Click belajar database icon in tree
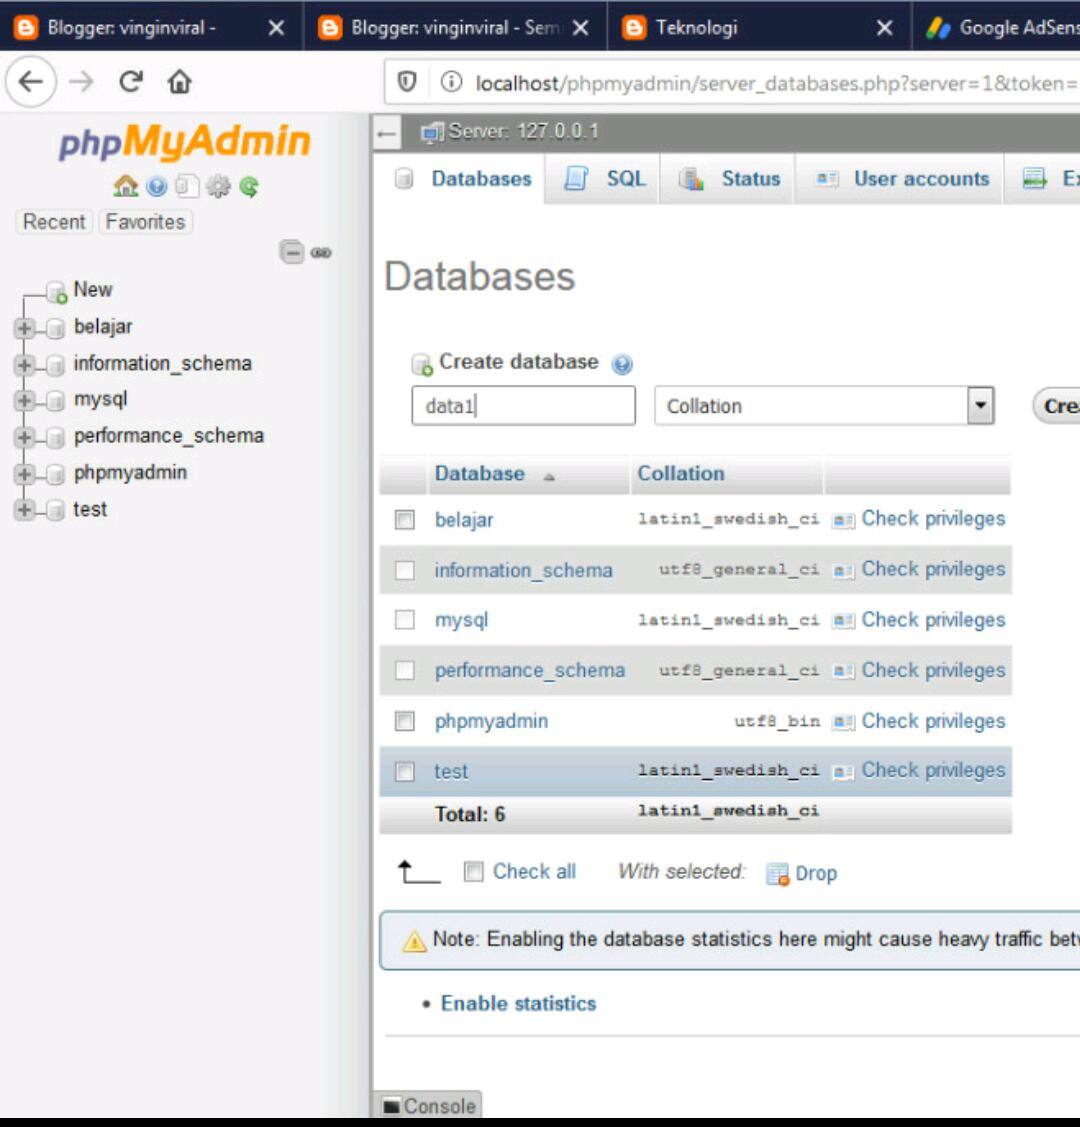 tap(55, 328)
